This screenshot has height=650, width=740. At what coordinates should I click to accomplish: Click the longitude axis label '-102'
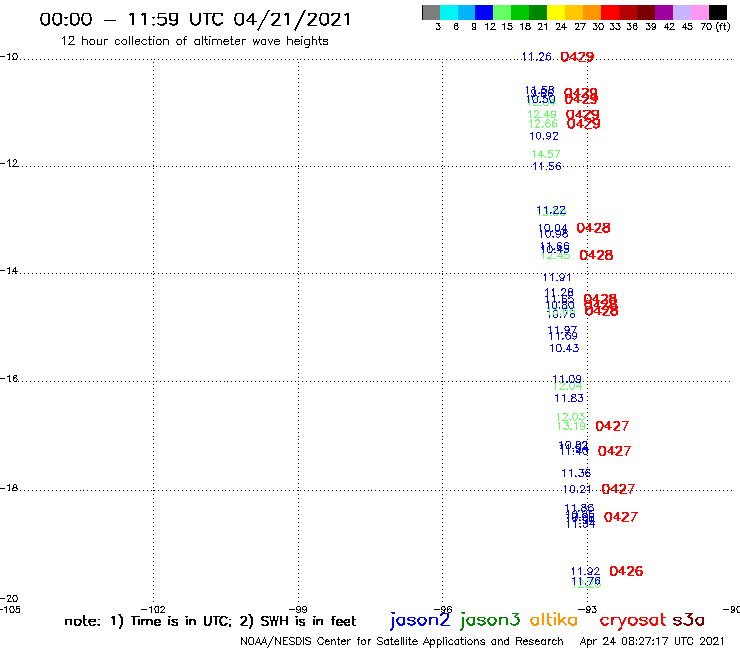click(153, 609)
